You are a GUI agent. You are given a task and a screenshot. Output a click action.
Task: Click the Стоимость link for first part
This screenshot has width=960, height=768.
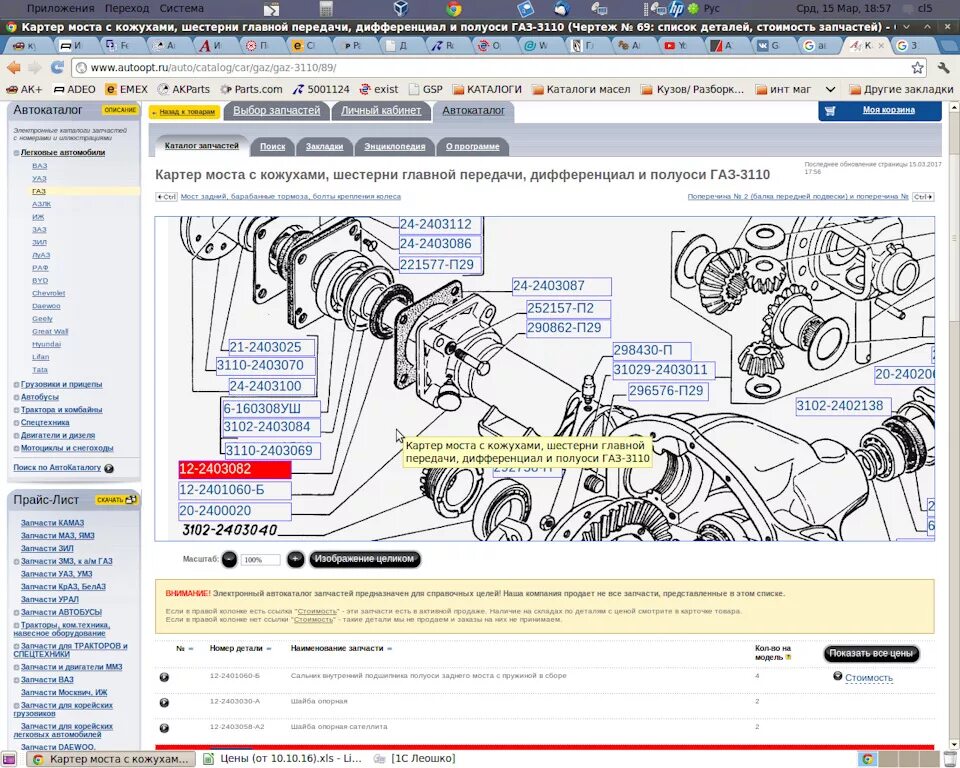(x=869, y=678)
